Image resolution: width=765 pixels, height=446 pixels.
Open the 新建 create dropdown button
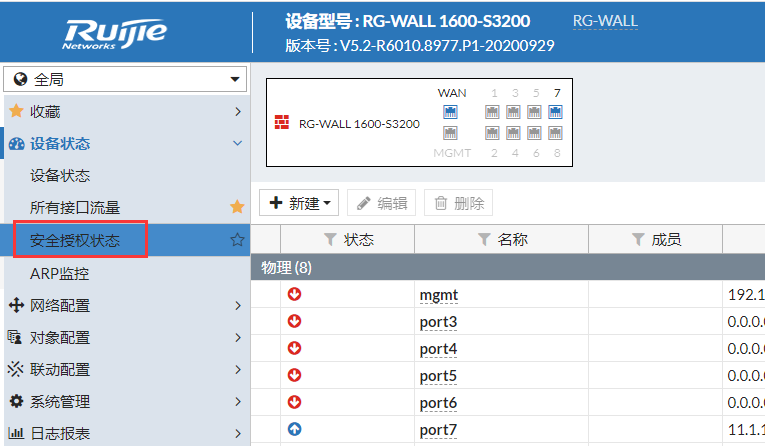(299, 203)
